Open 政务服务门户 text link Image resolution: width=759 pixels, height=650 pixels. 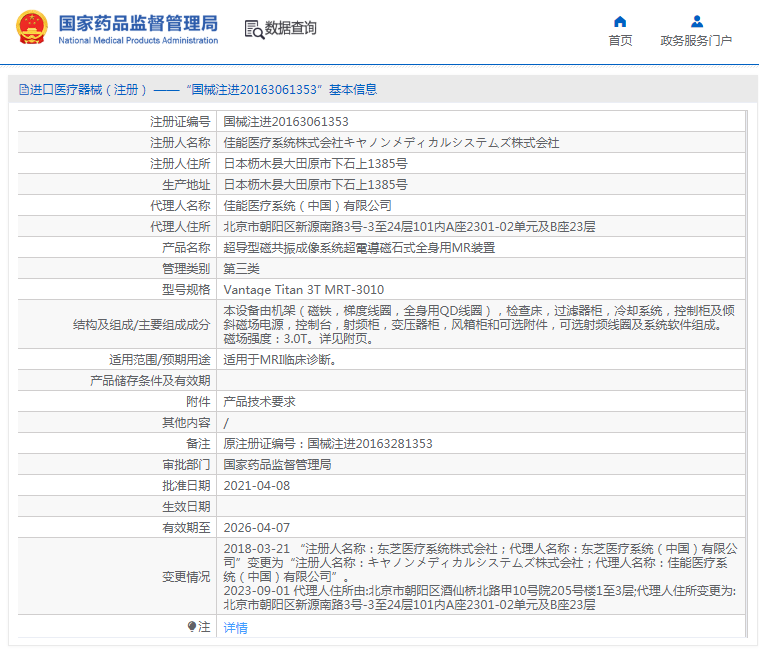tap(696, 41)
